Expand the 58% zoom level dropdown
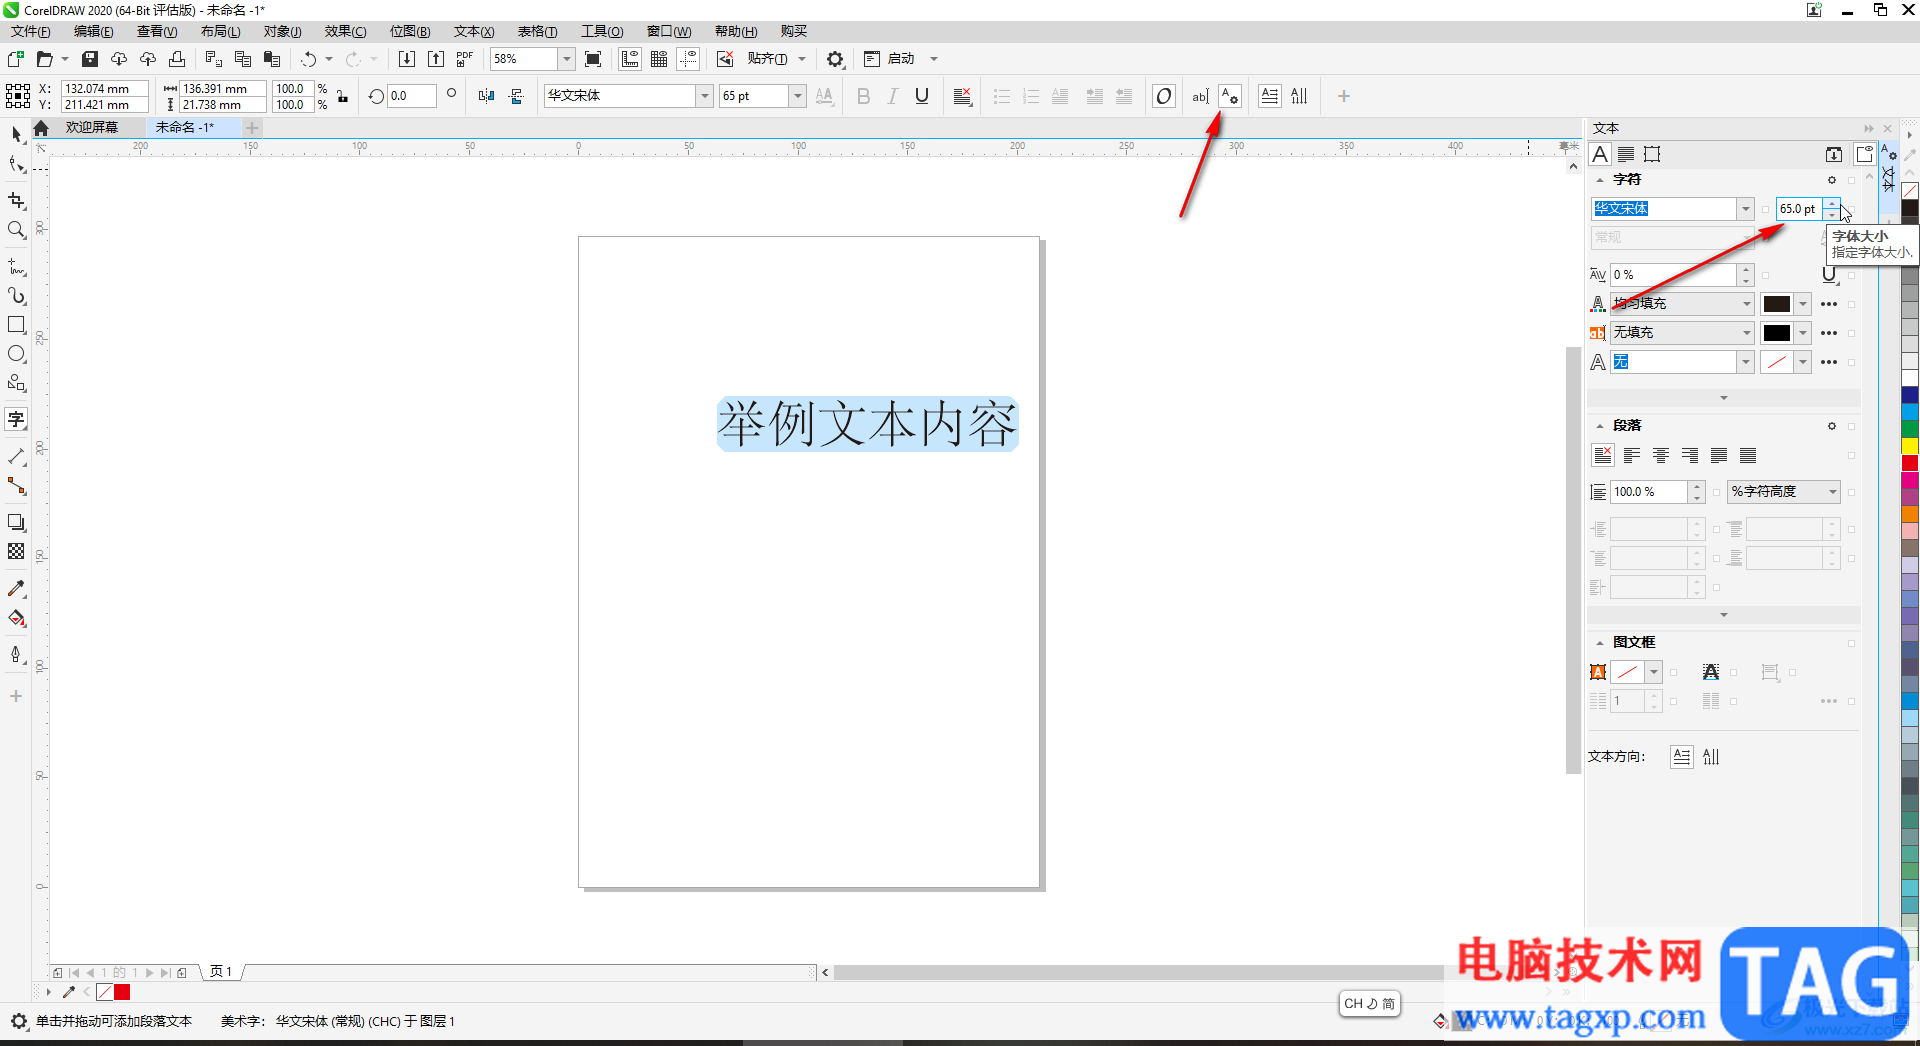Screen dimensions: 1920x1046 [566, 59]
